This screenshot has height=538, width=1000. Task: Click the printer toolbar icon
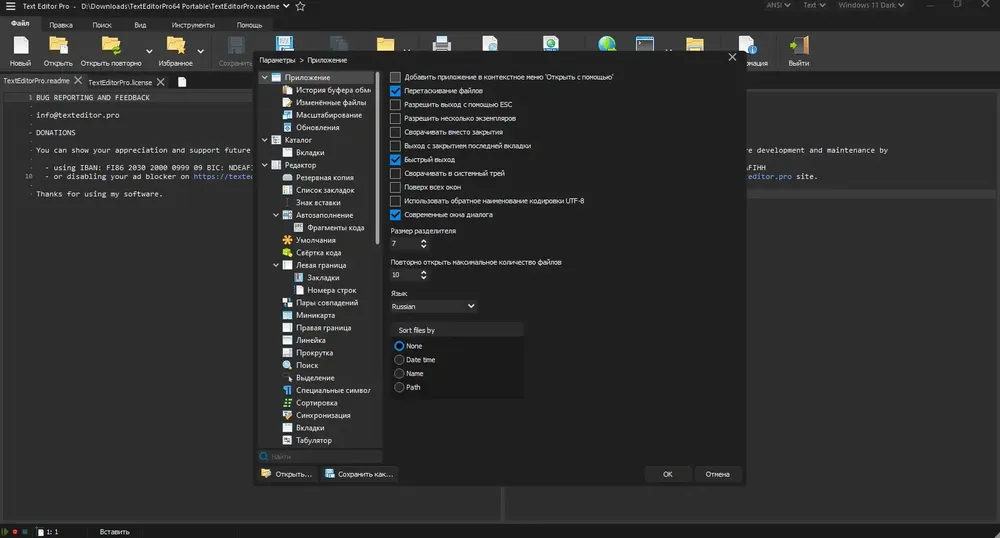click(441, 44)
